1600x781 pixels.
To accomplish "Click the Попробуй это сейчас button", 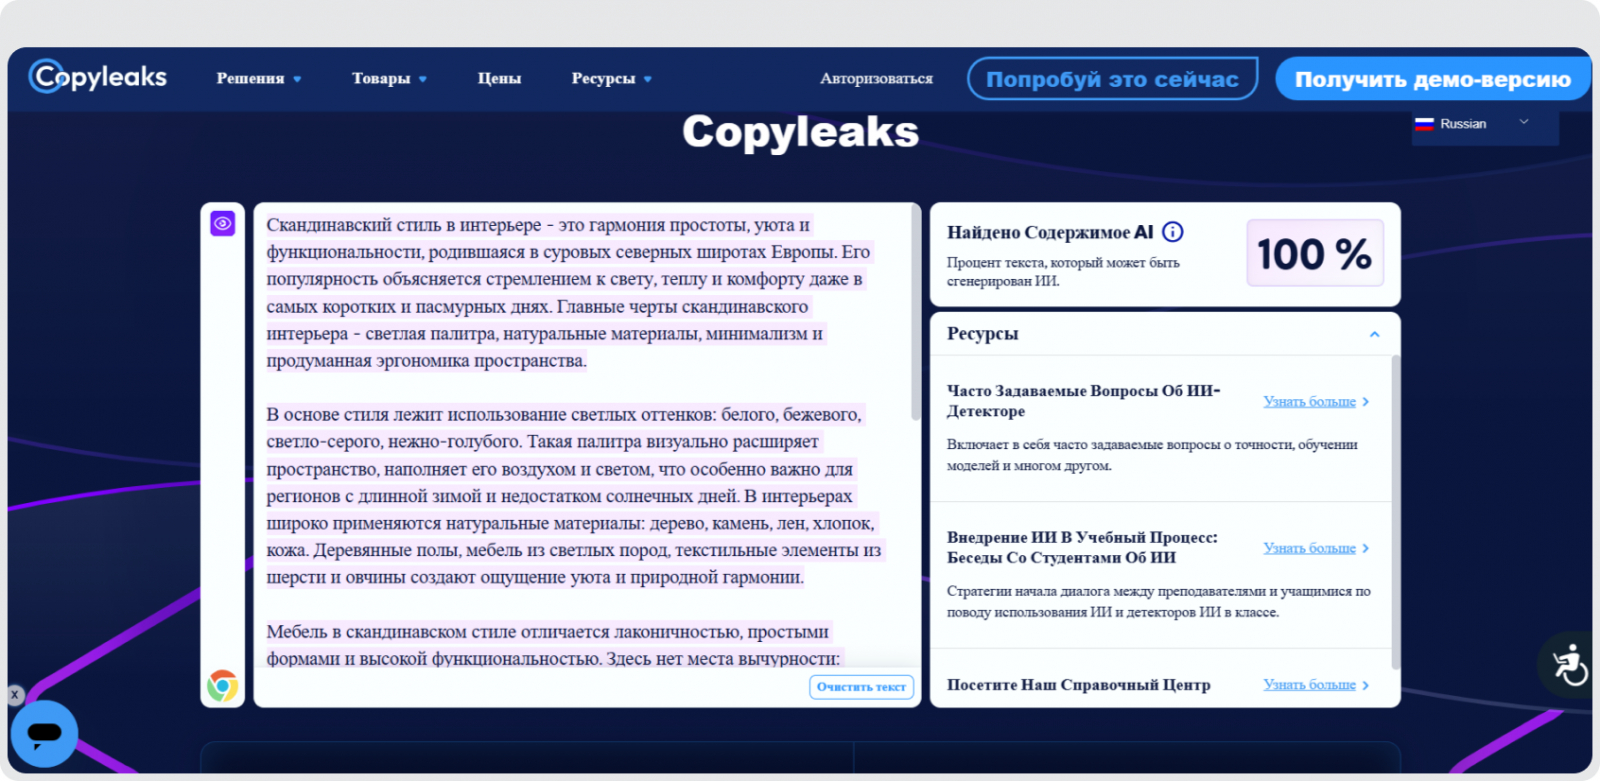I will click(1112, 79).
